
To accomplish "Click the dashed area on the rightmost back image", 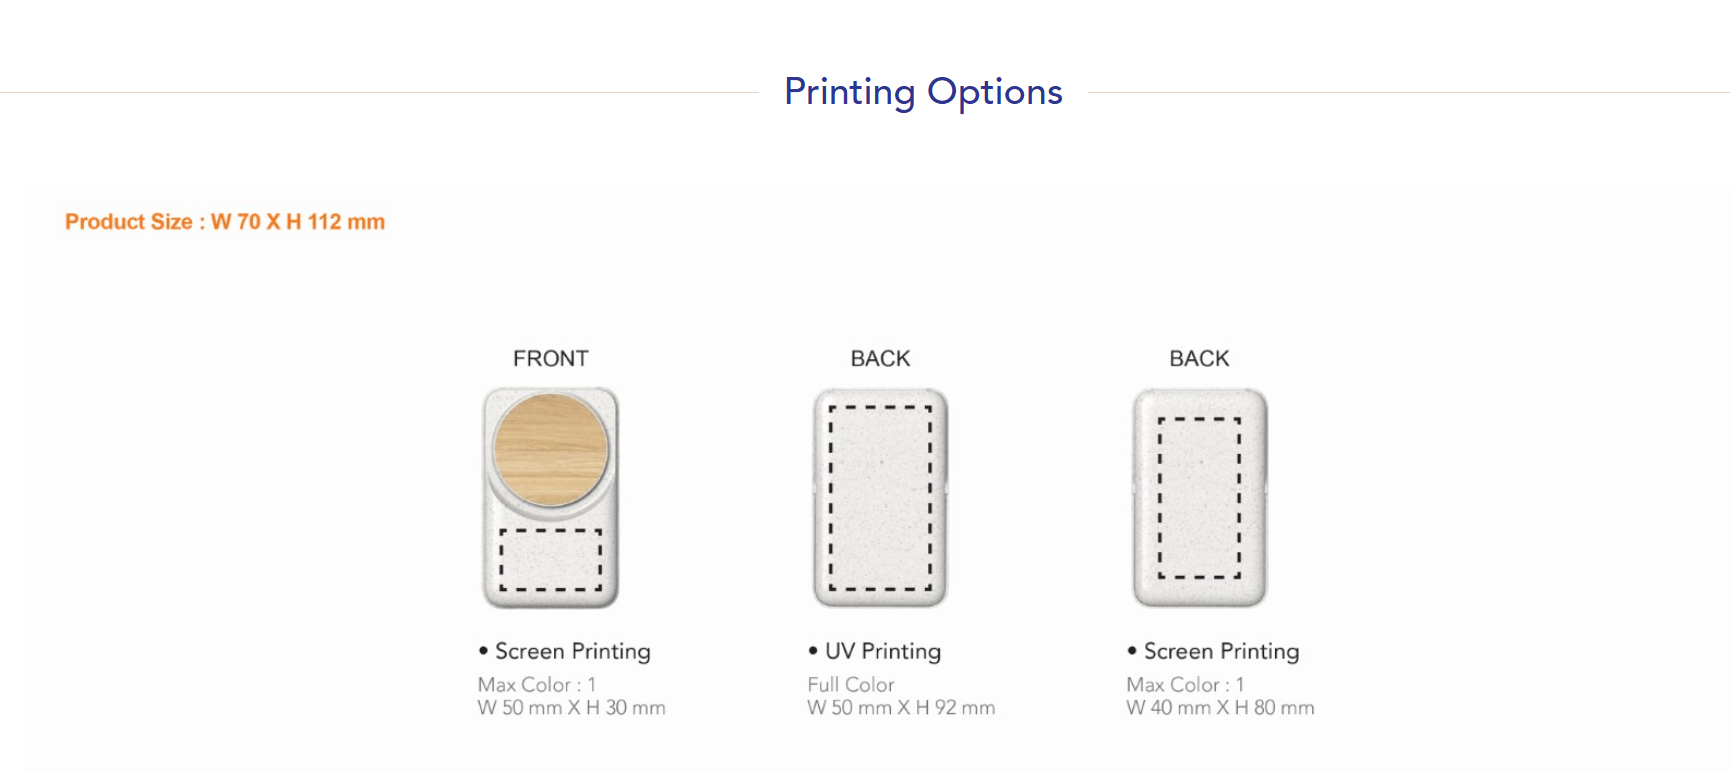I will [1199, 497].
